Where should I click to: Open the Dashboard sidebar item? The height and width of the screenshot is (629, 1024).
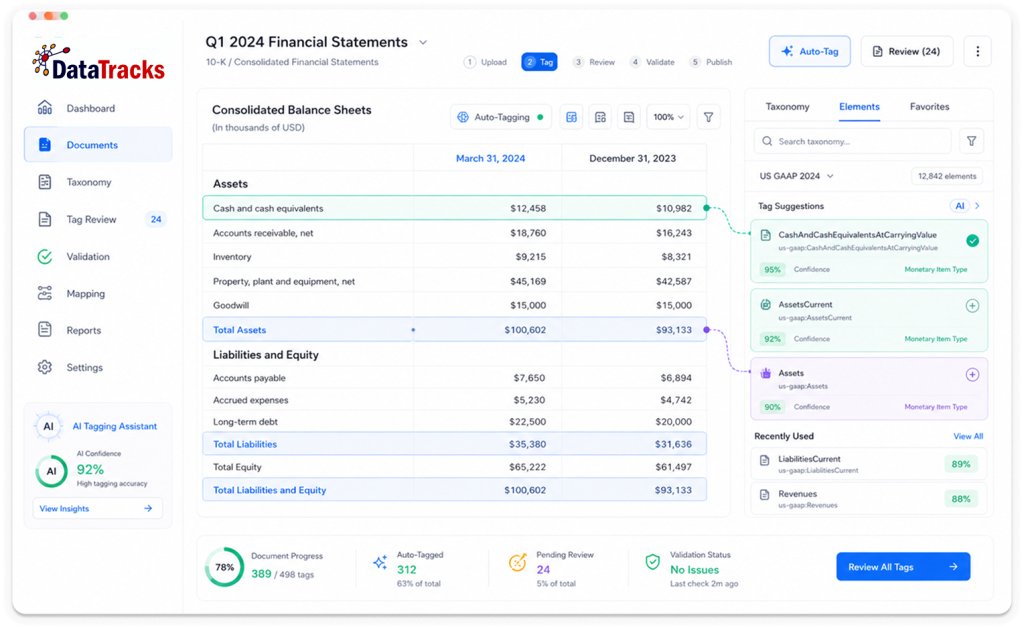90,108
